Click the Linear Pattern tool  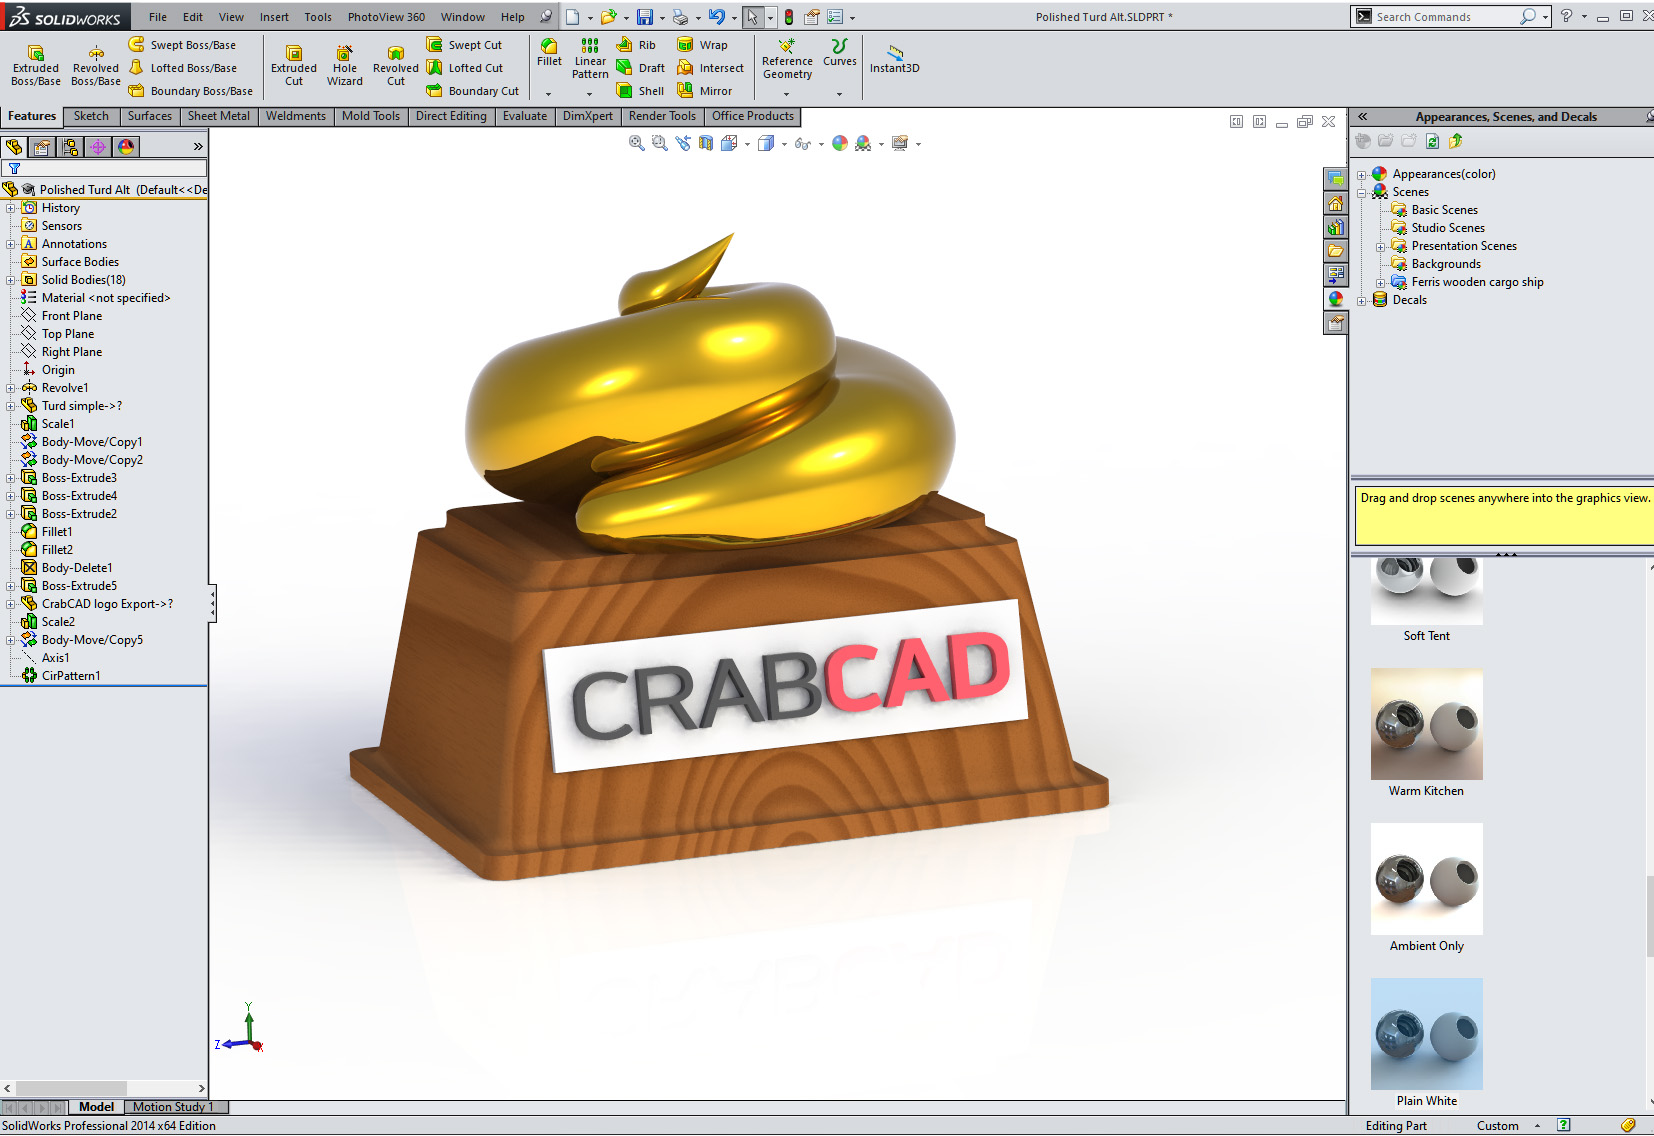tap(590, 59)
